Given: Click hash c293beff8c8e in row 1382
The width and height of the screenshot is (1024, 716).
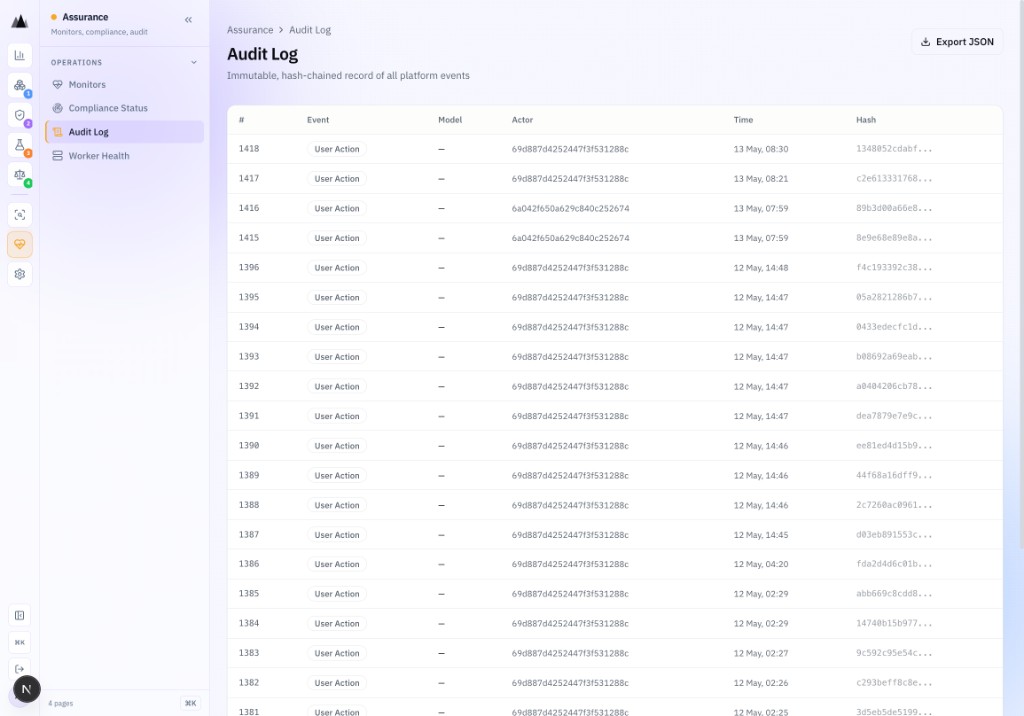Looking at the screenshot, I should tap(894, 683).
